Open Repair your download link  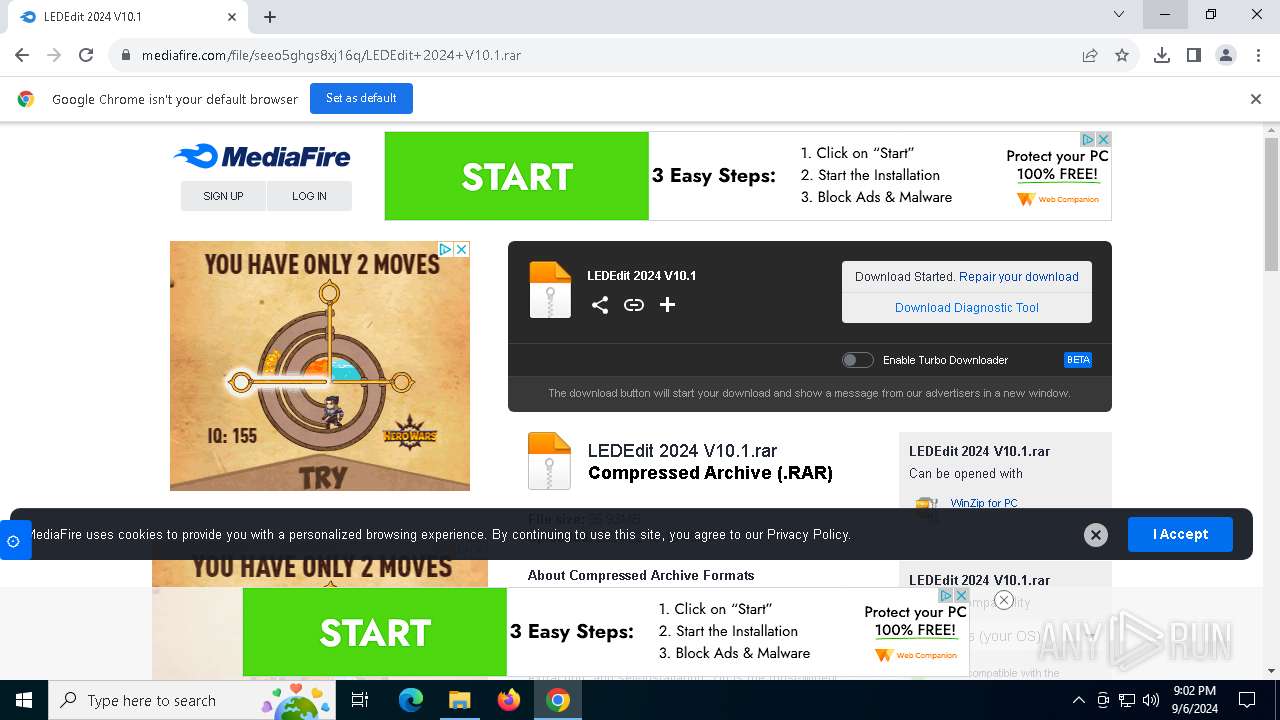[x=1018, y=277]
